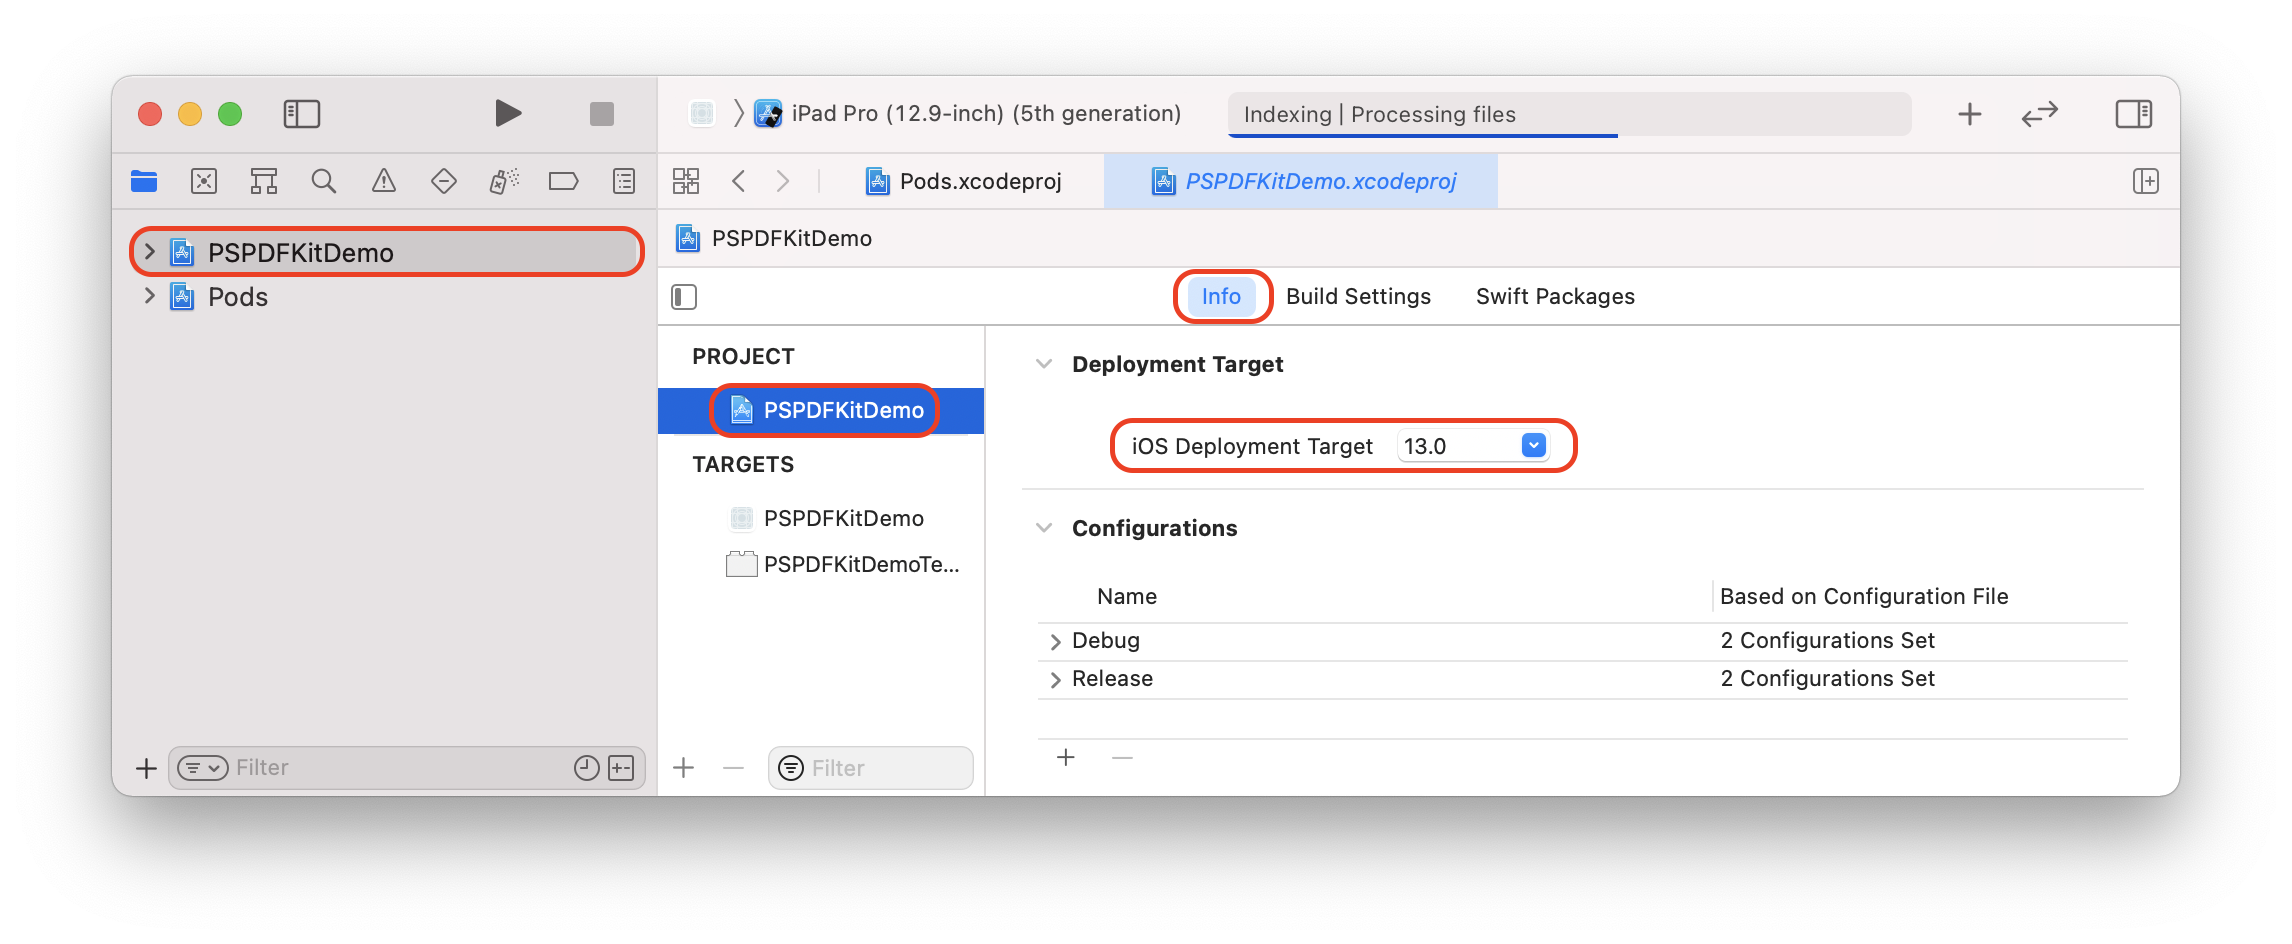Open the Report navigator icon
The image size is (2292, 944).
(624, 181)
